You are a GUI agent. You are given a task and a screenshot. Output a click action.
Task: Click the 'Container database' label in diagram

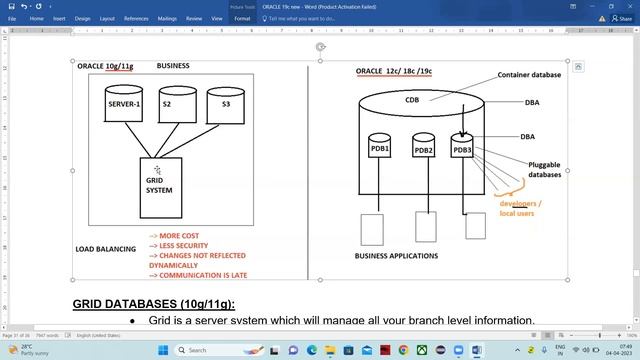529,75
